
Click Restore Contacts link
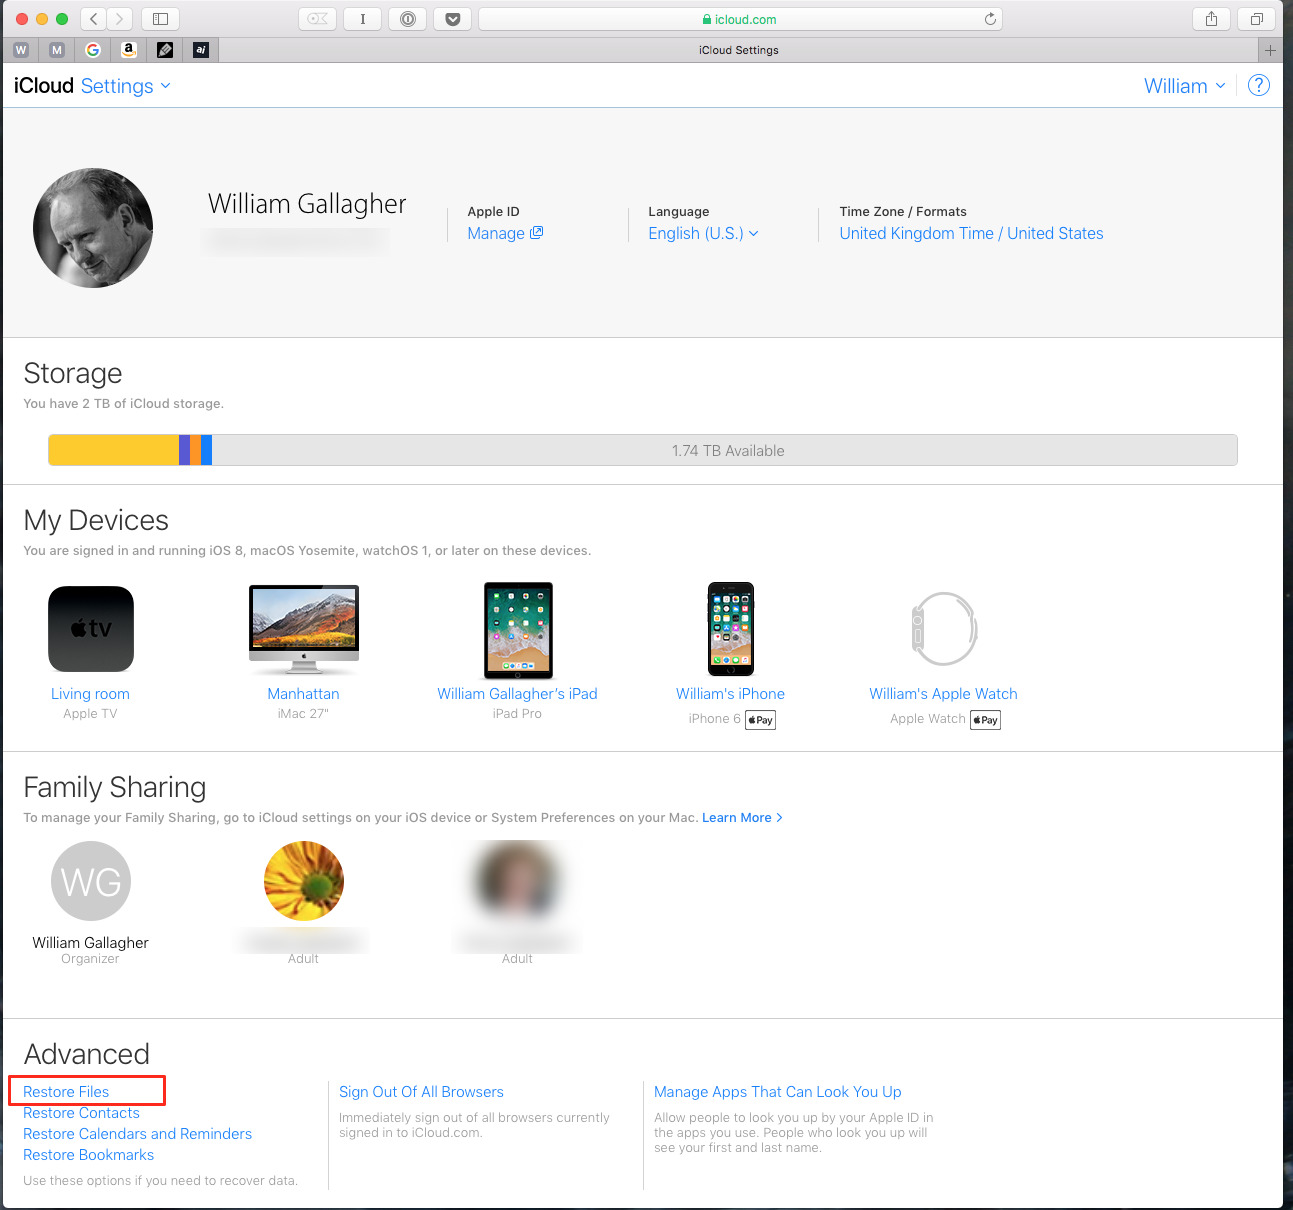pos(81,1113)
